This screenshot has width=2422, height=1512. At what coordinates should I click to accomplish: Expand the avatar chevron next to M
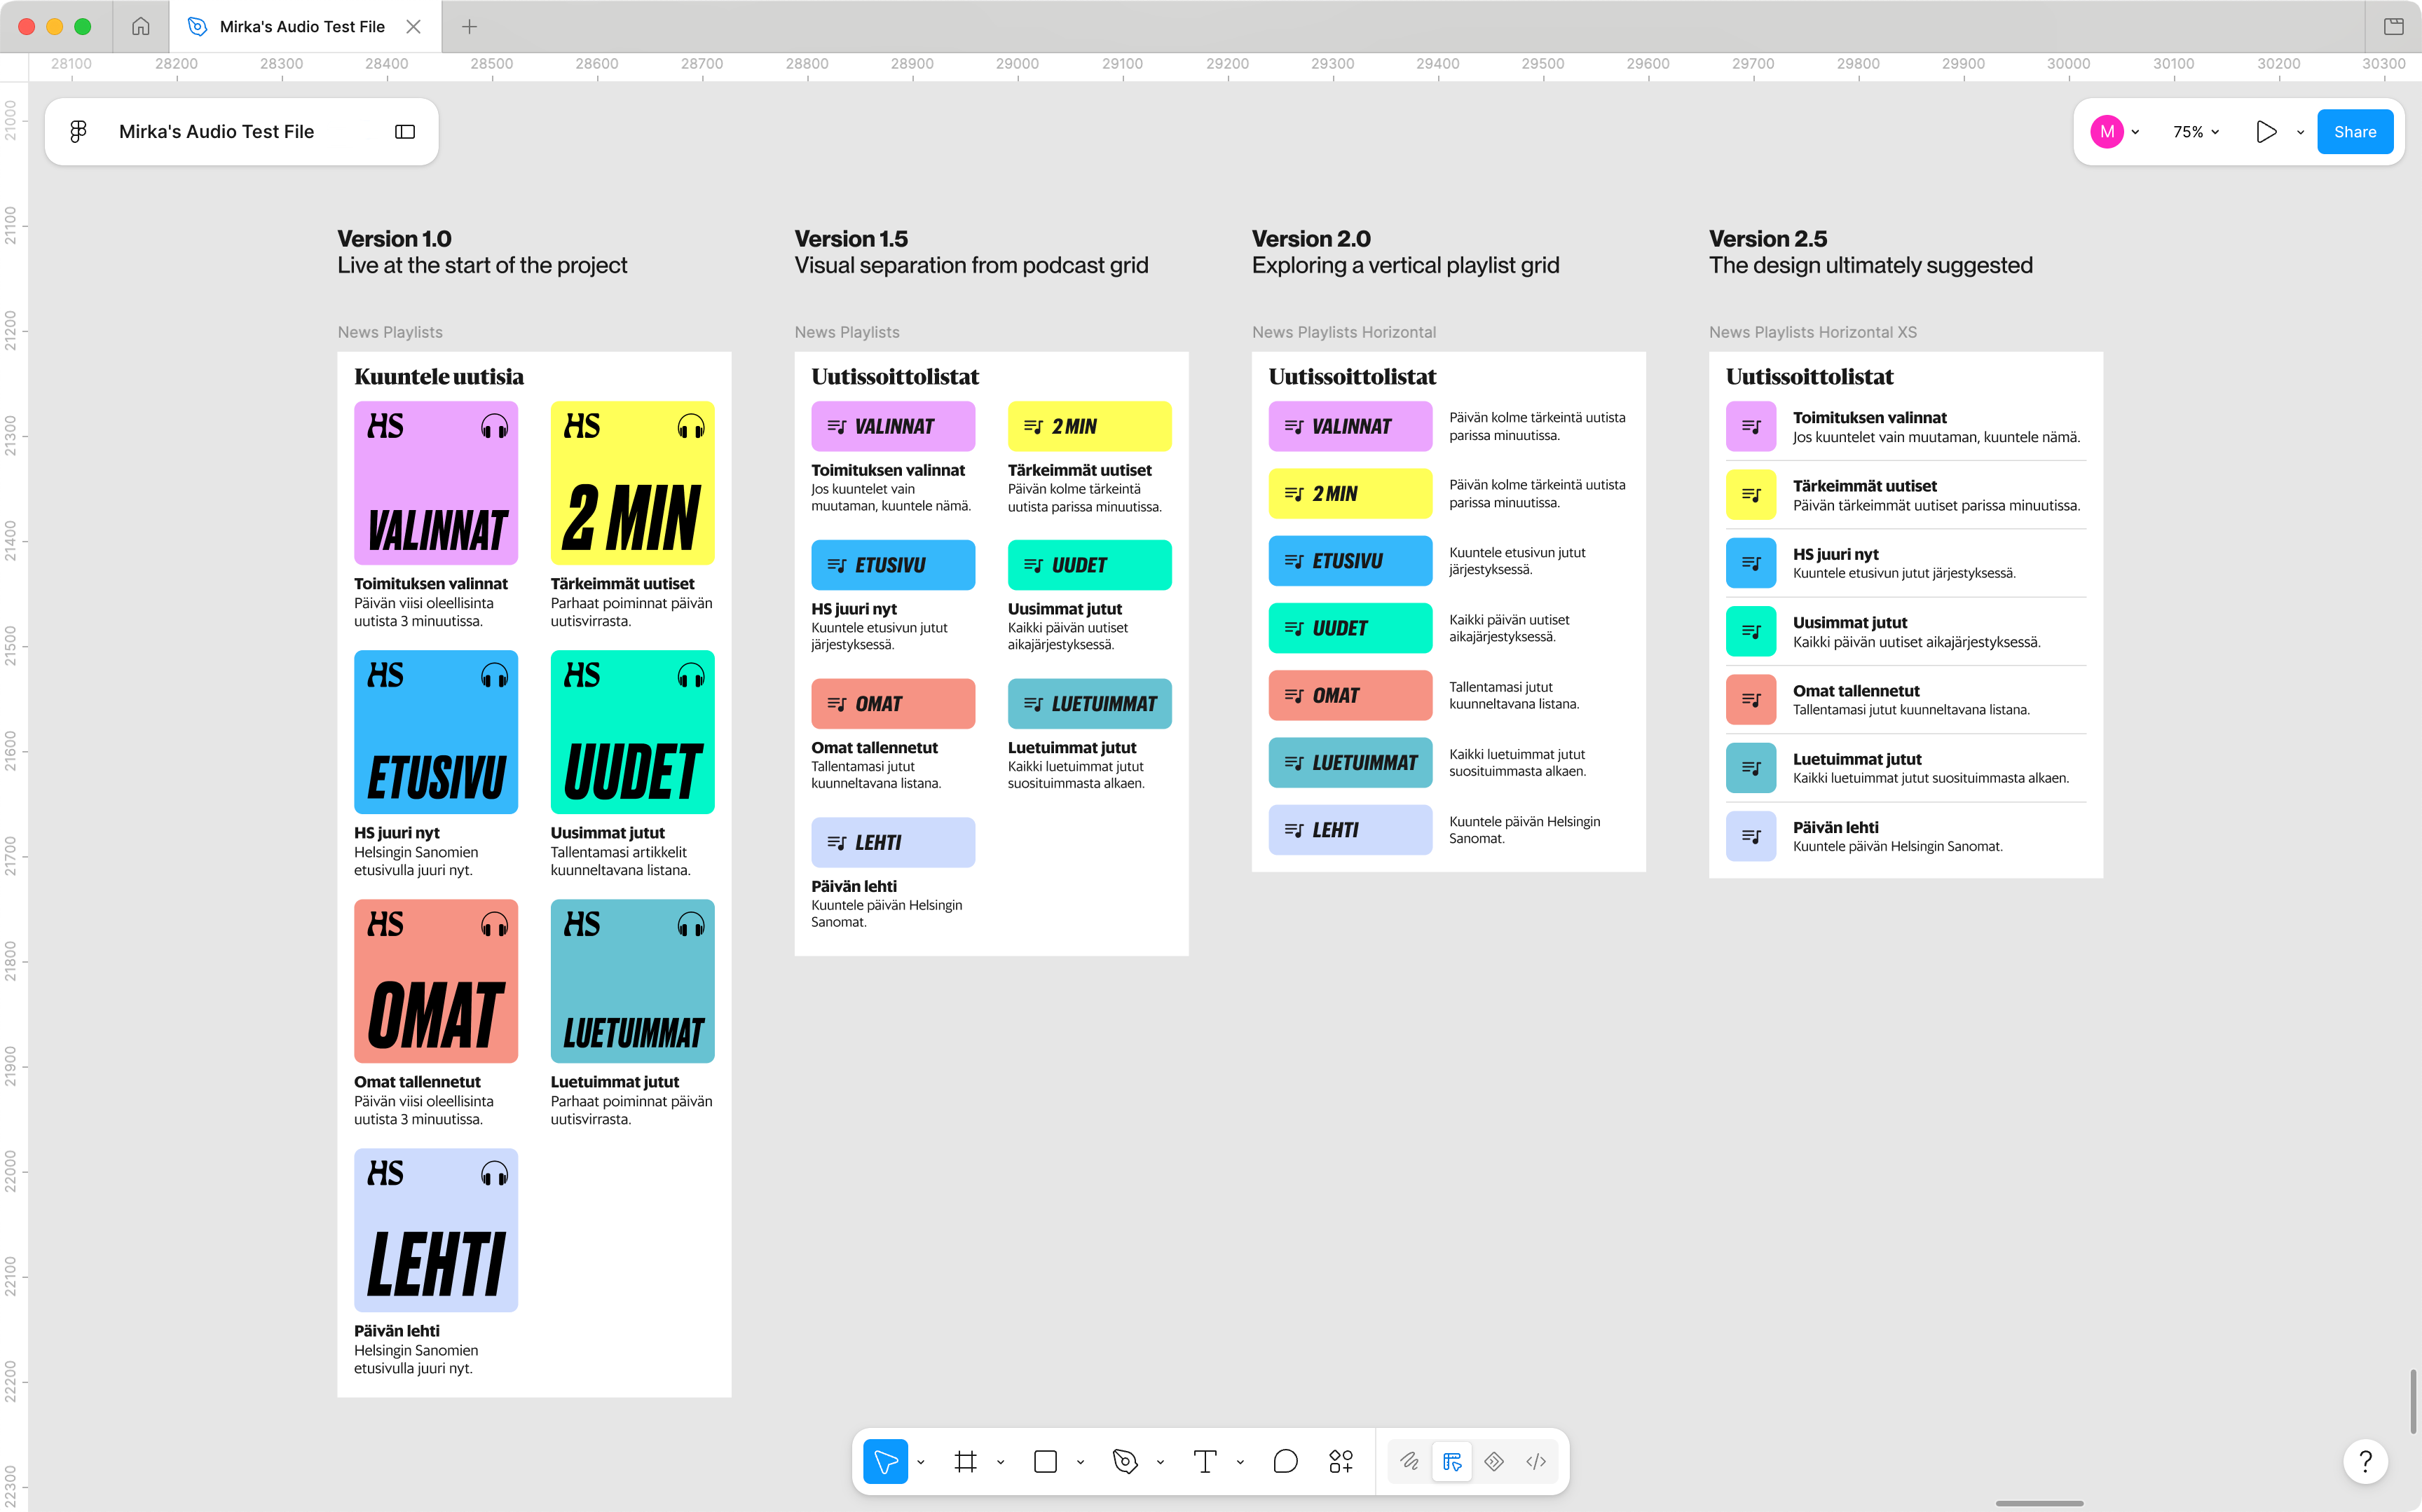[2135, 132]
